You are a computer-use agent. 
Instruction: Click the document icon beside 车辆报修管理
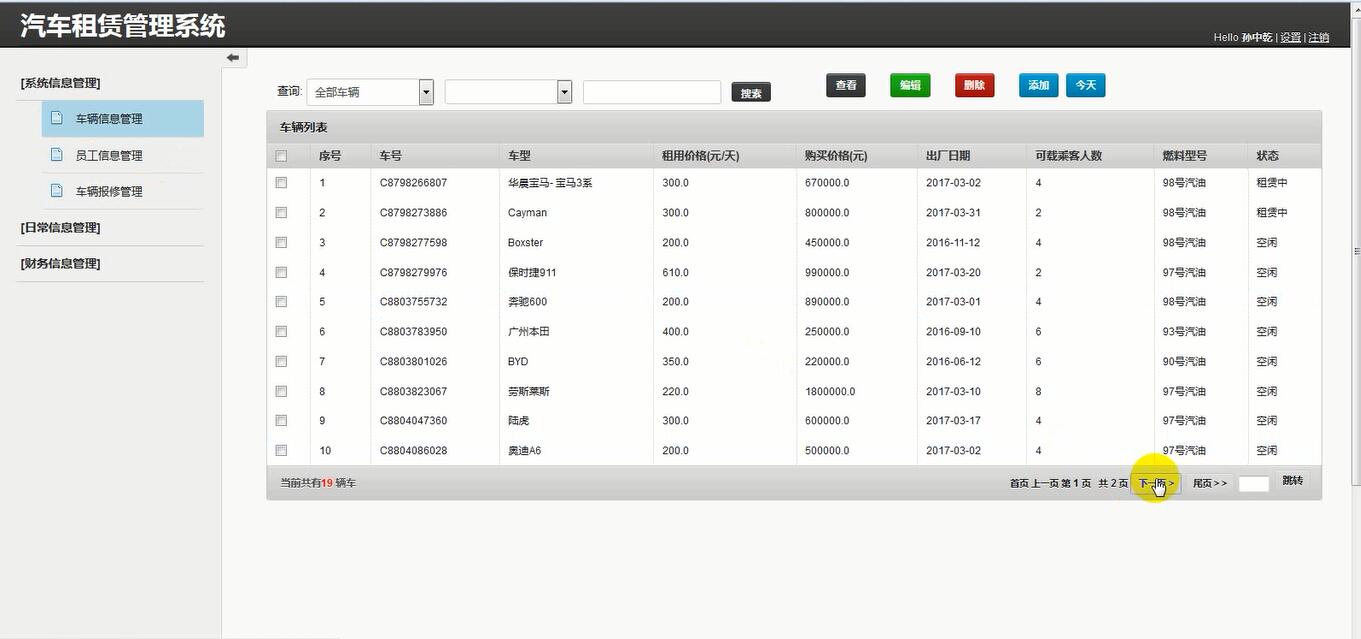(57, 190)
